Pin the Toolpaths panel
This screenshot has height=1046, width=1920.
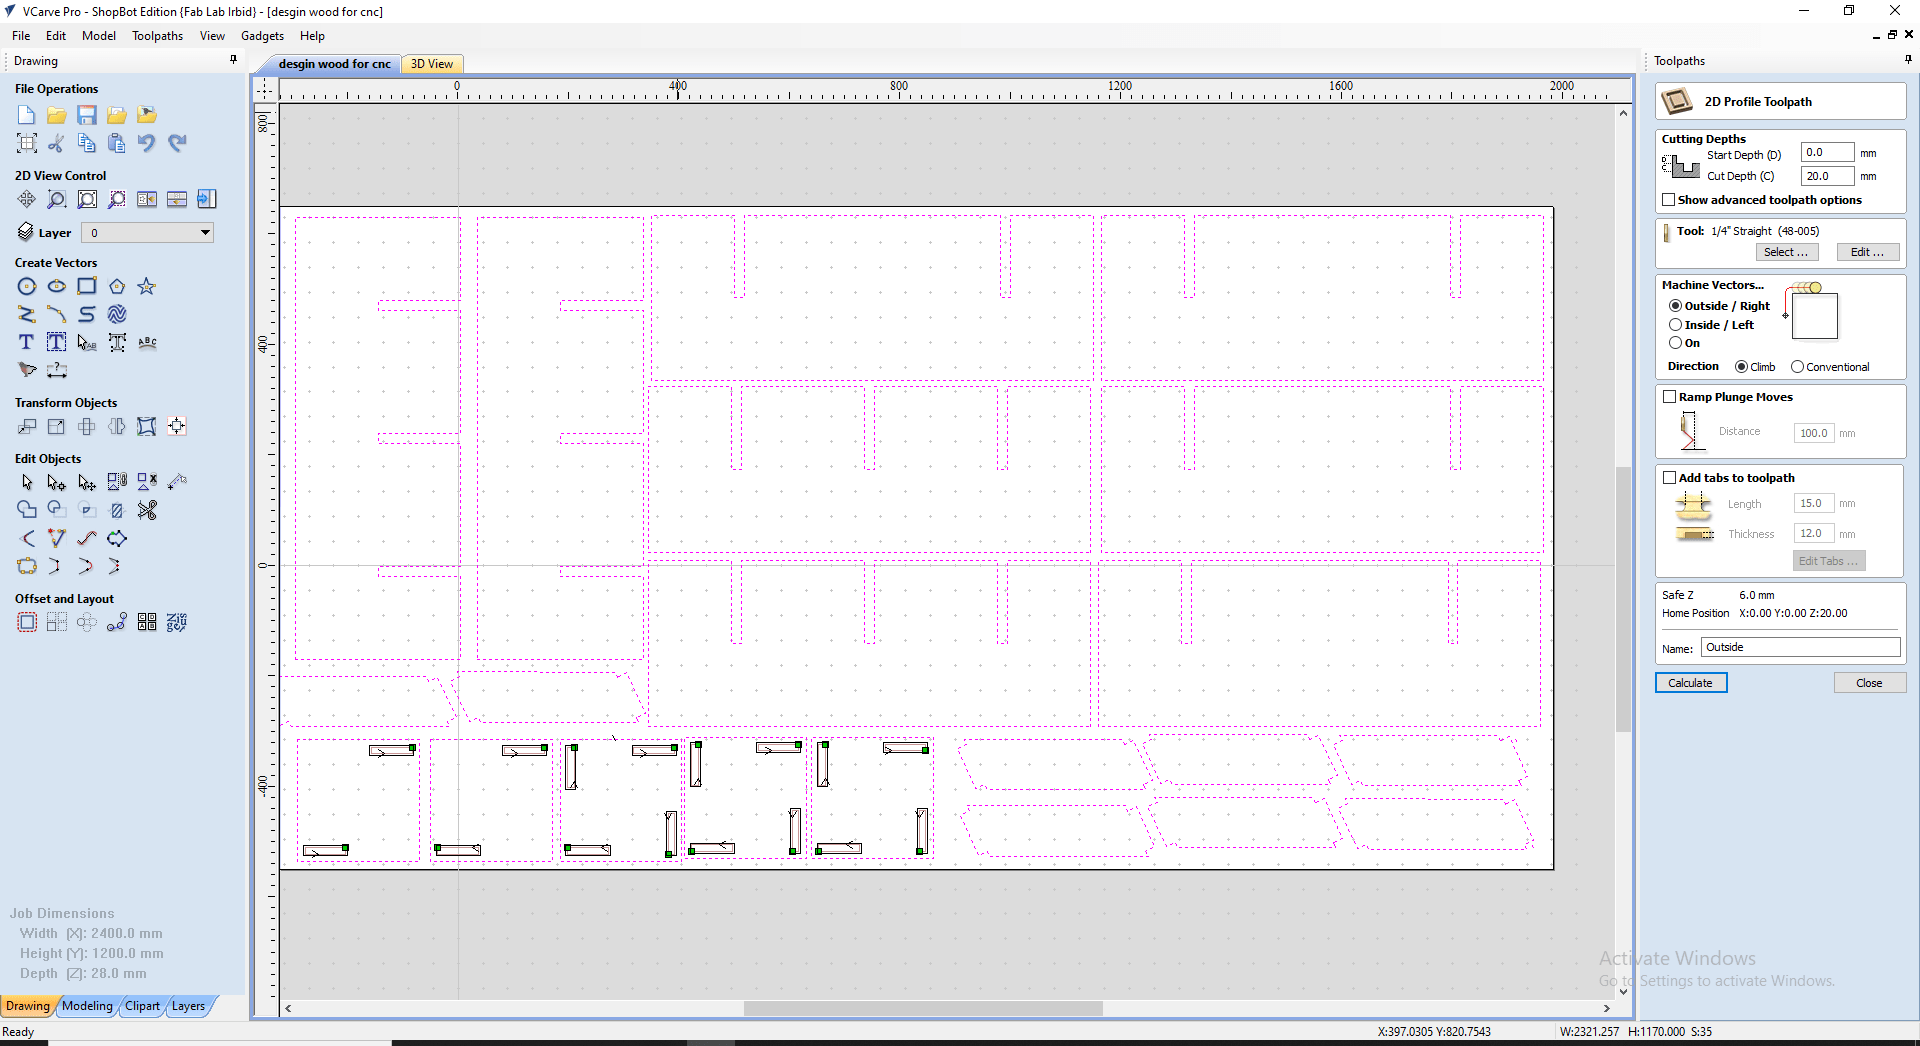1908,60
